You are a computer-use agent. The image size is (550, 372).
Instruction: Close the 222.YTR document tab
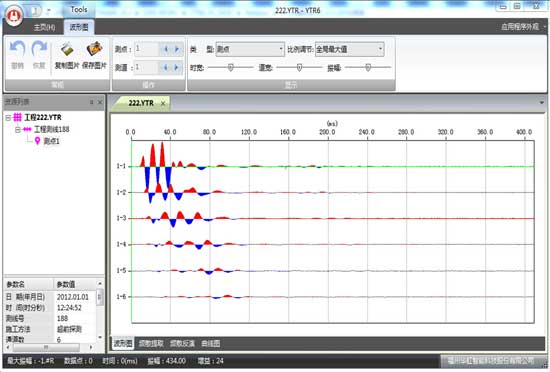(x=163, y=103)
